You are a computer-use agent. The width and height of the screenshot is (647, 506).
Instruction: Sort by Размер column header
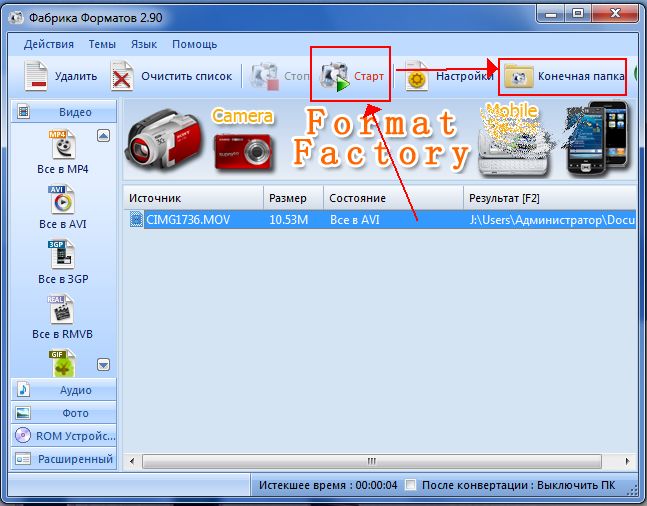[293, 198]
